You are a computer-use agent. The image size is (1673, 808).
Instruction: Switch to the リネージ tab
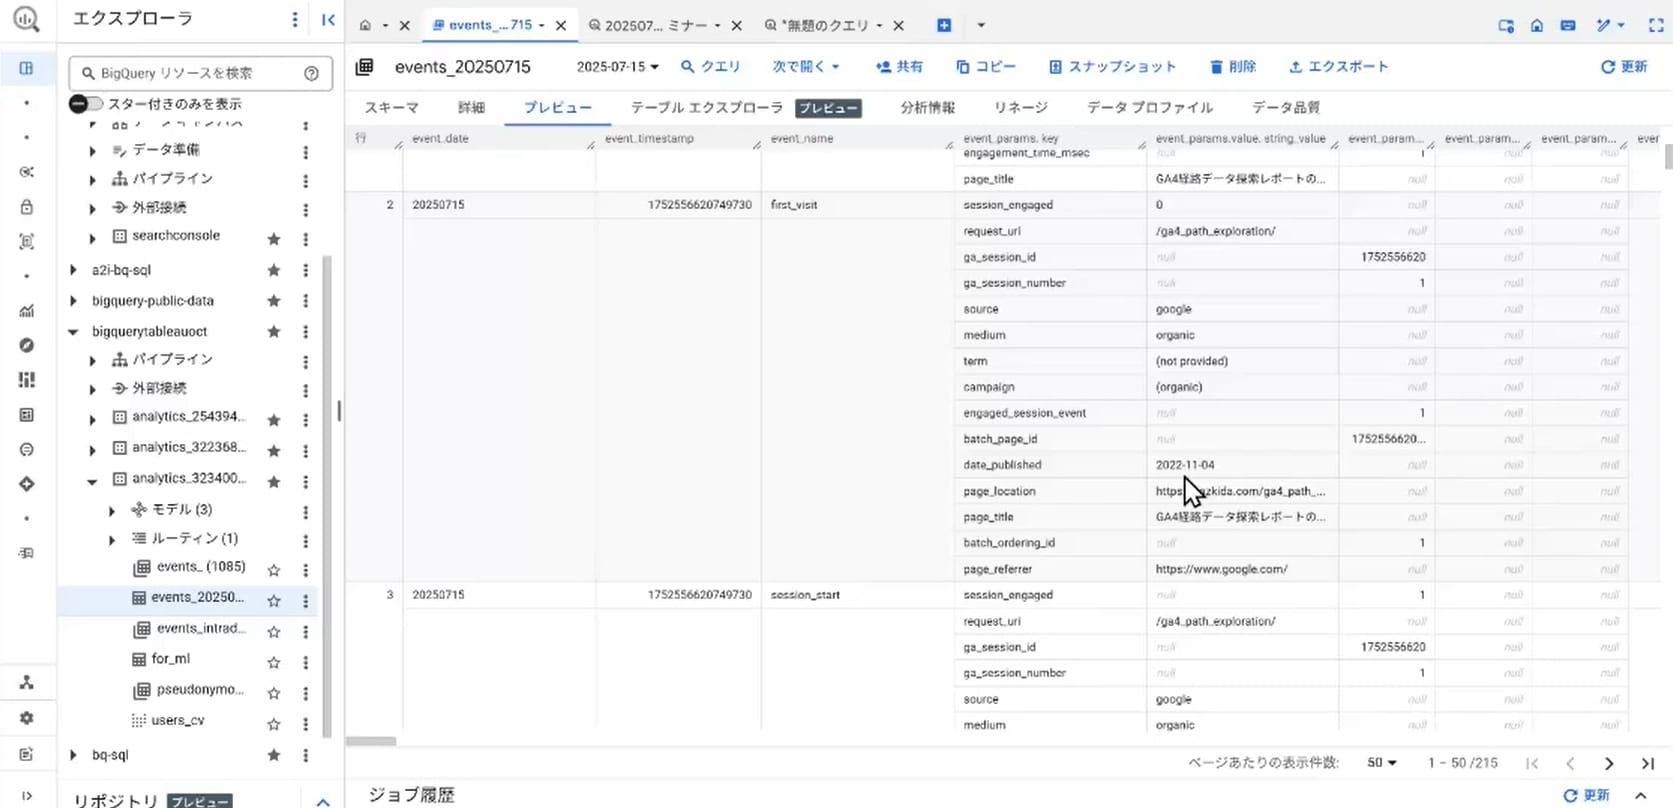pos(1020,107)
